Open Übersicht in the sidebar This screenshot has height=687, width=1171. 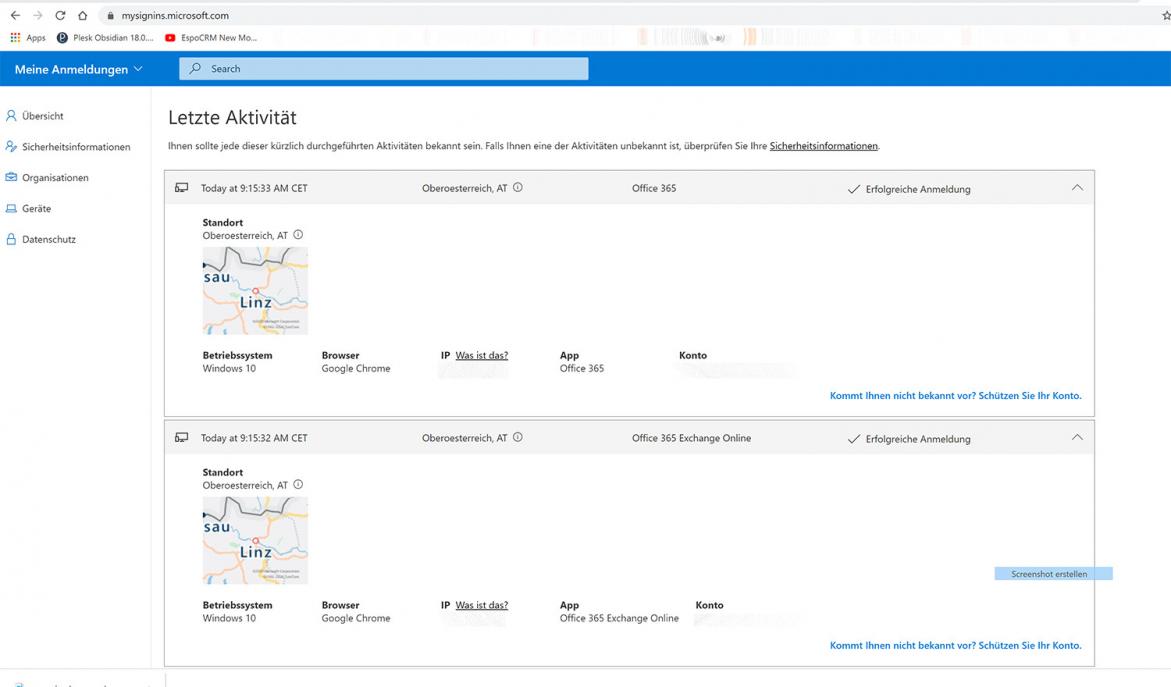[x=43, y=116]
